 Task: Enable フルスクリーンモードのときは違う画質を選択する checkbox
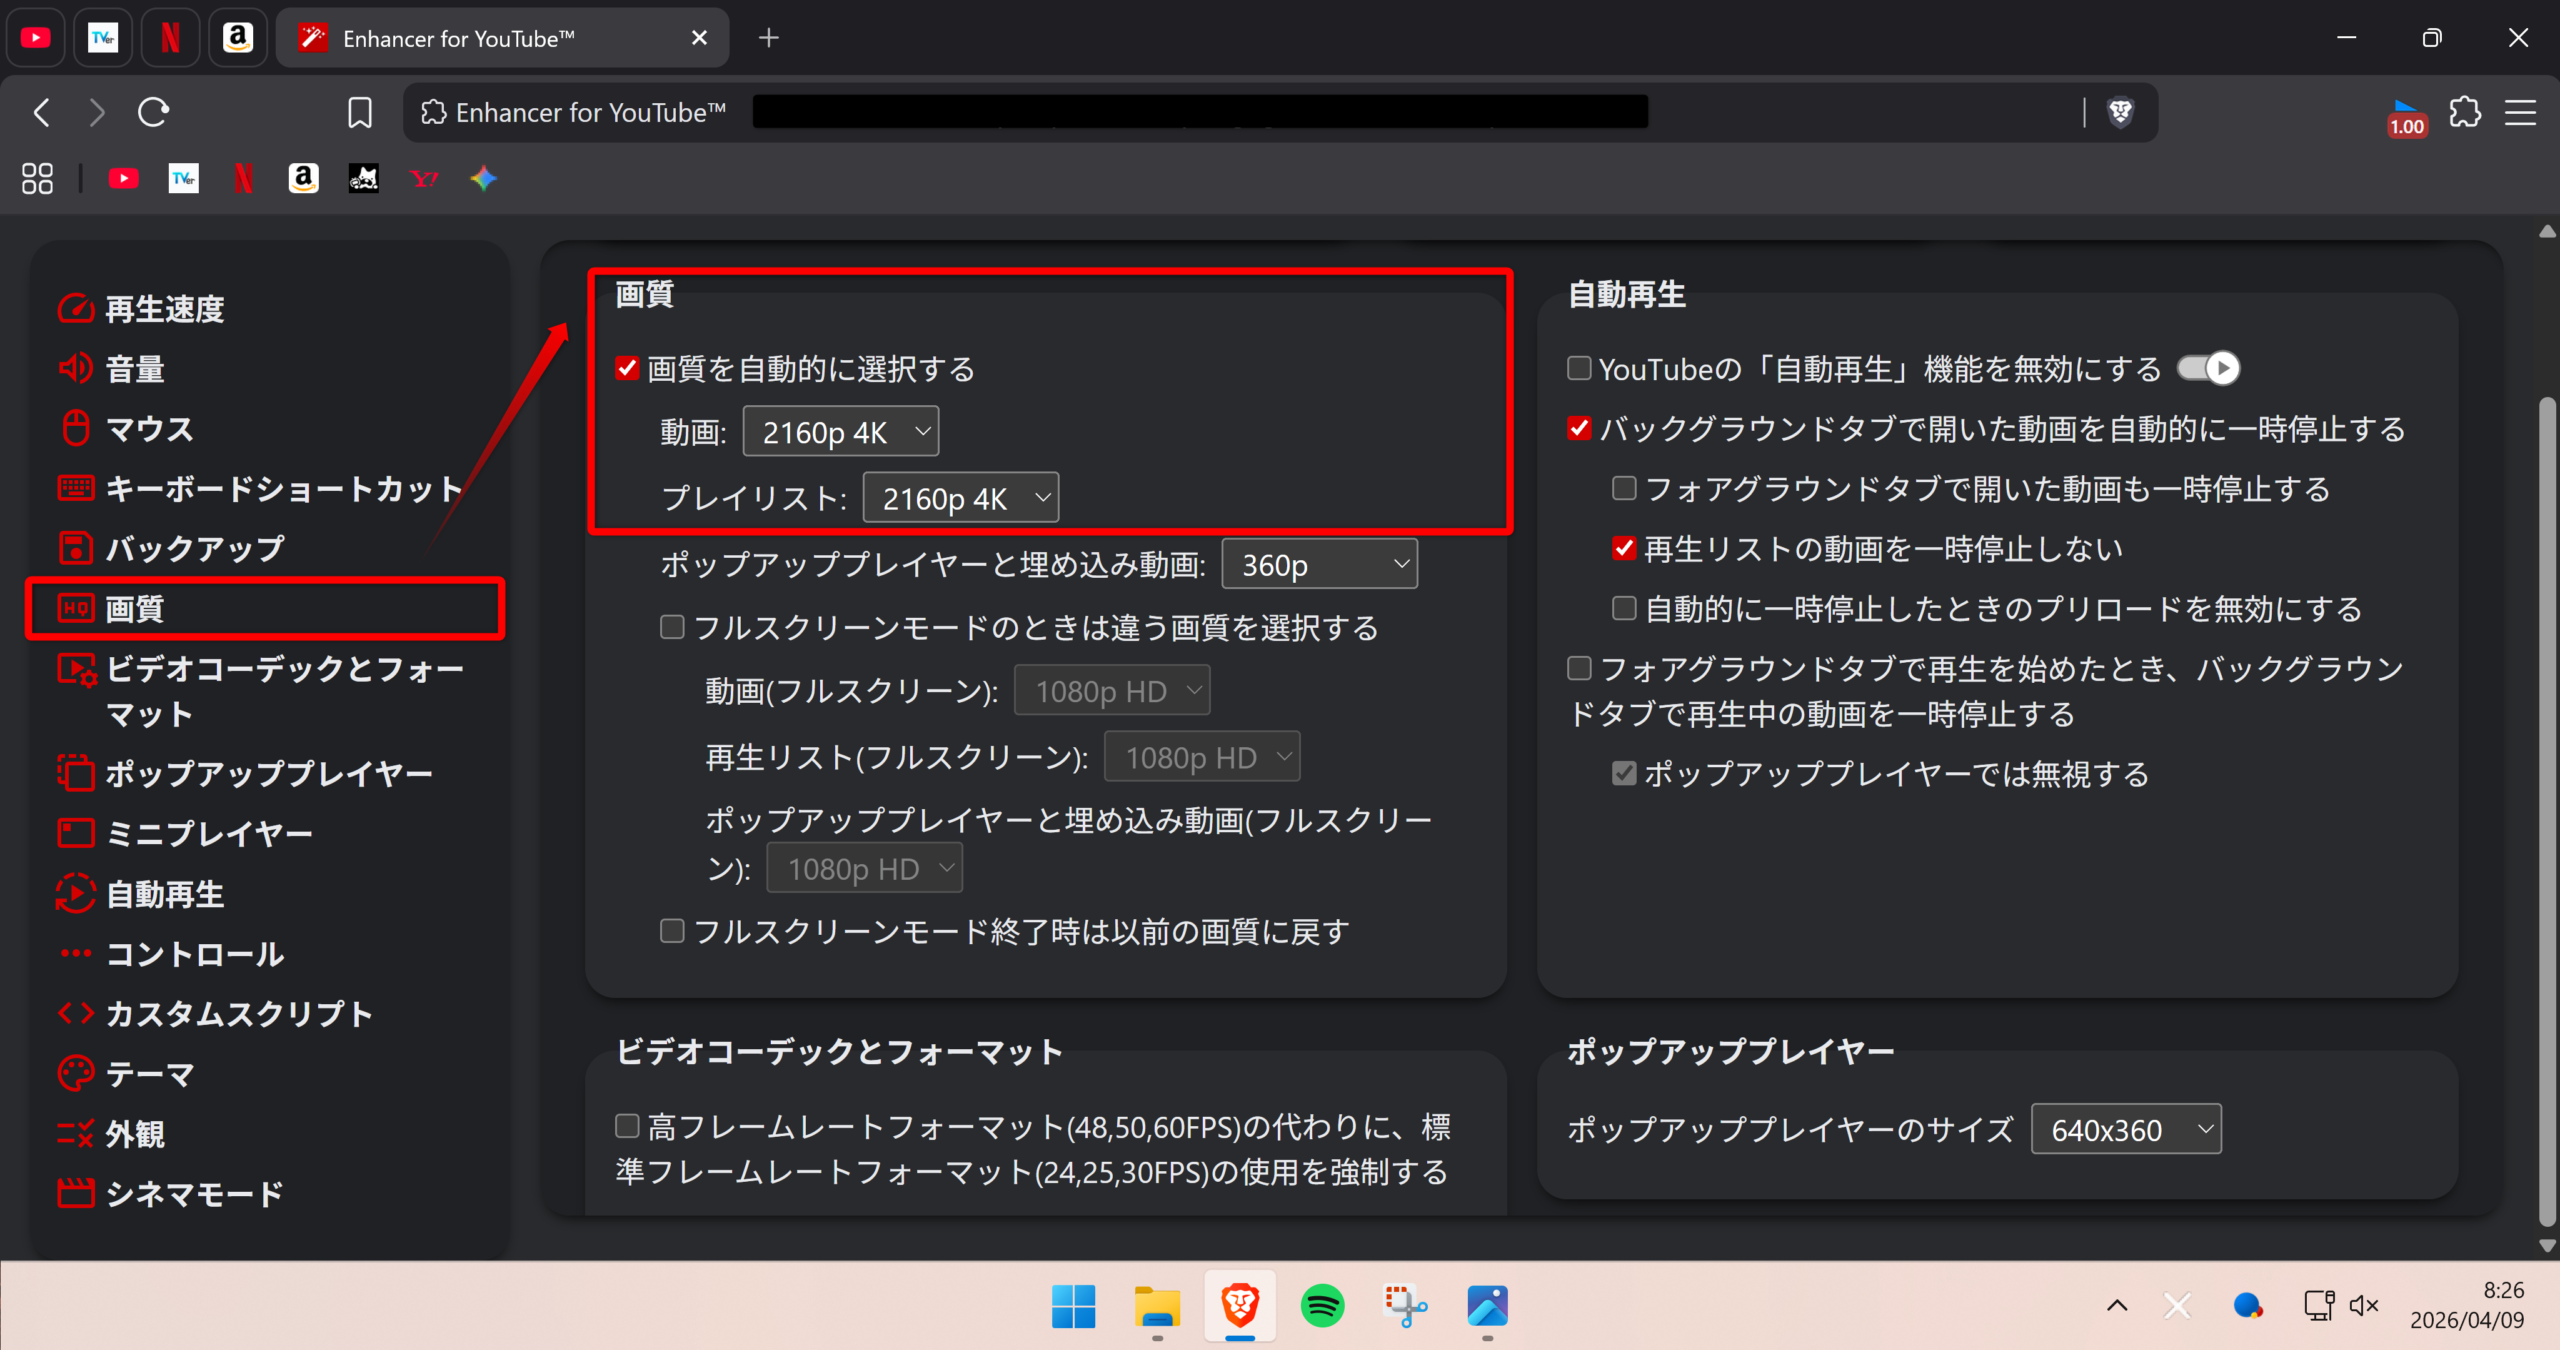click(672, 628)
